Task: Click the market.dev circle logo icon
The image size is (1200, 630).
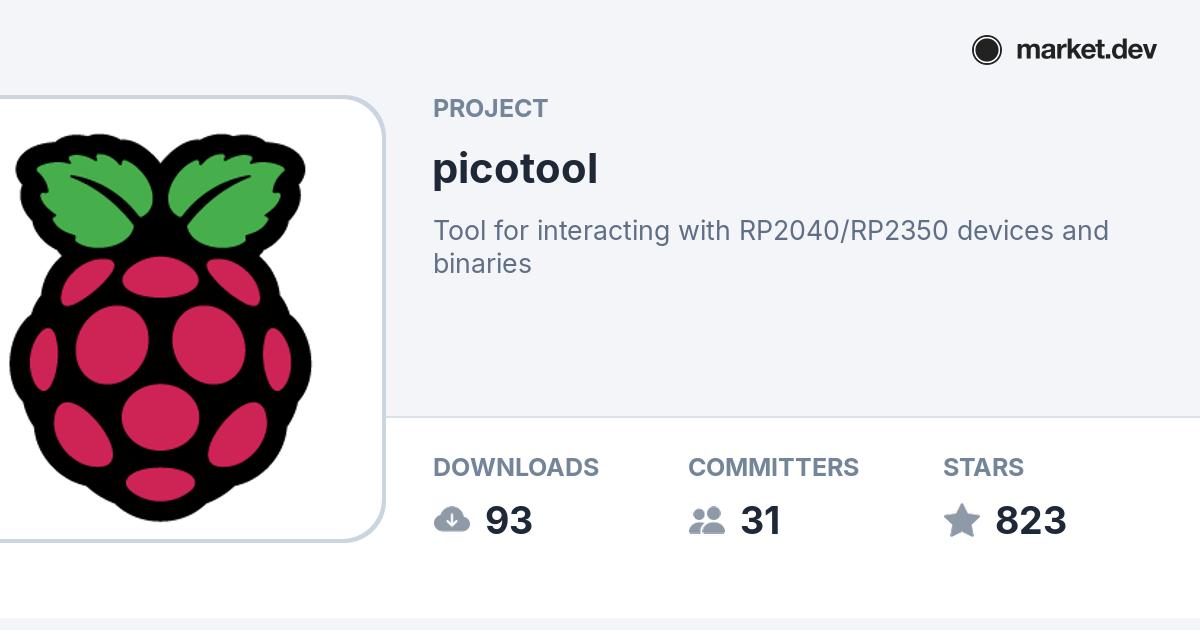Action: point(986,50)
